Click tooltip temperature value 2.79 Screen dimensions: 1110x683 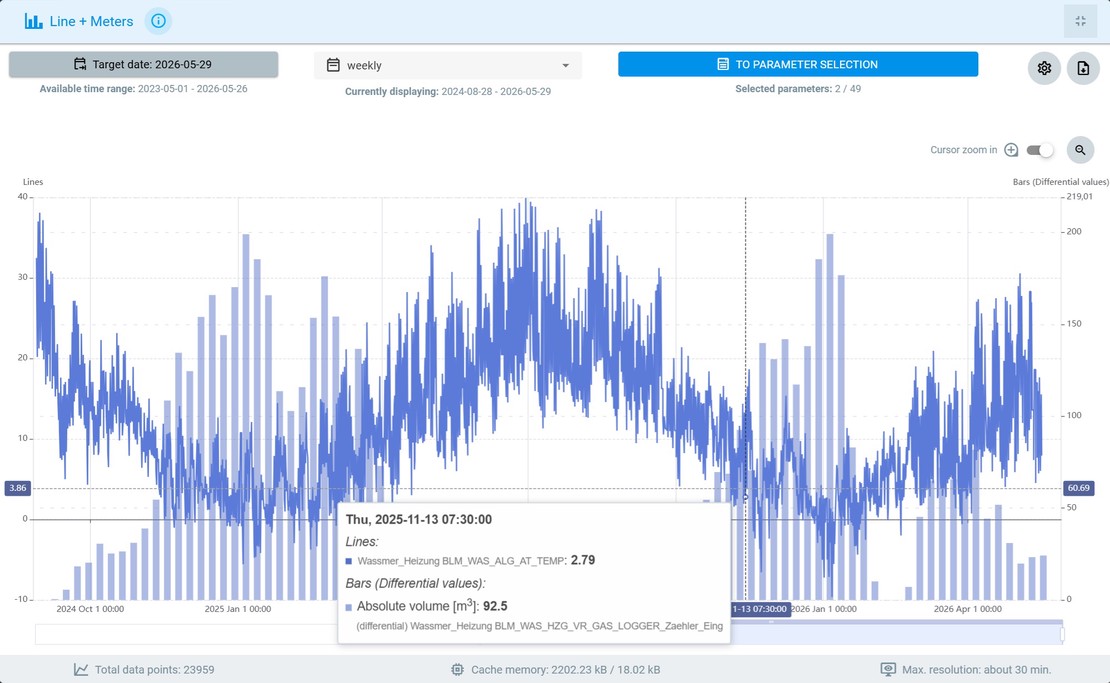click(583, 561)
